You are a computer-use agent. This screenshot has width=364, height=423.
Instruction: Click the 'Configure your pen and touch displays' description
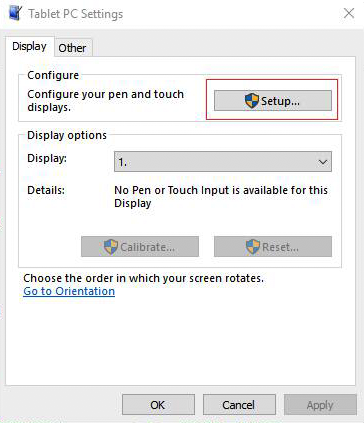pos(105,101)
